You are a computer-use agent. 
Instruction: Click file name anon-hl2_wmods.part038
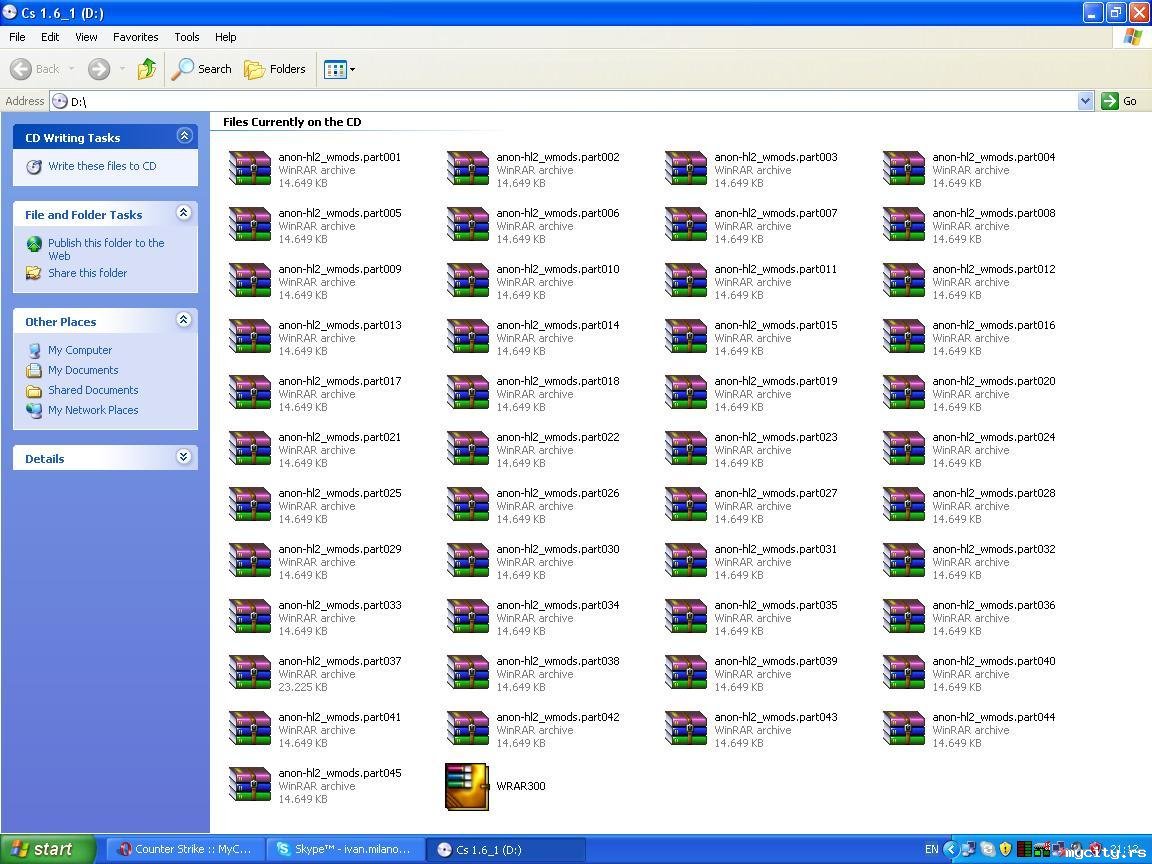click(x=558, y=661)
